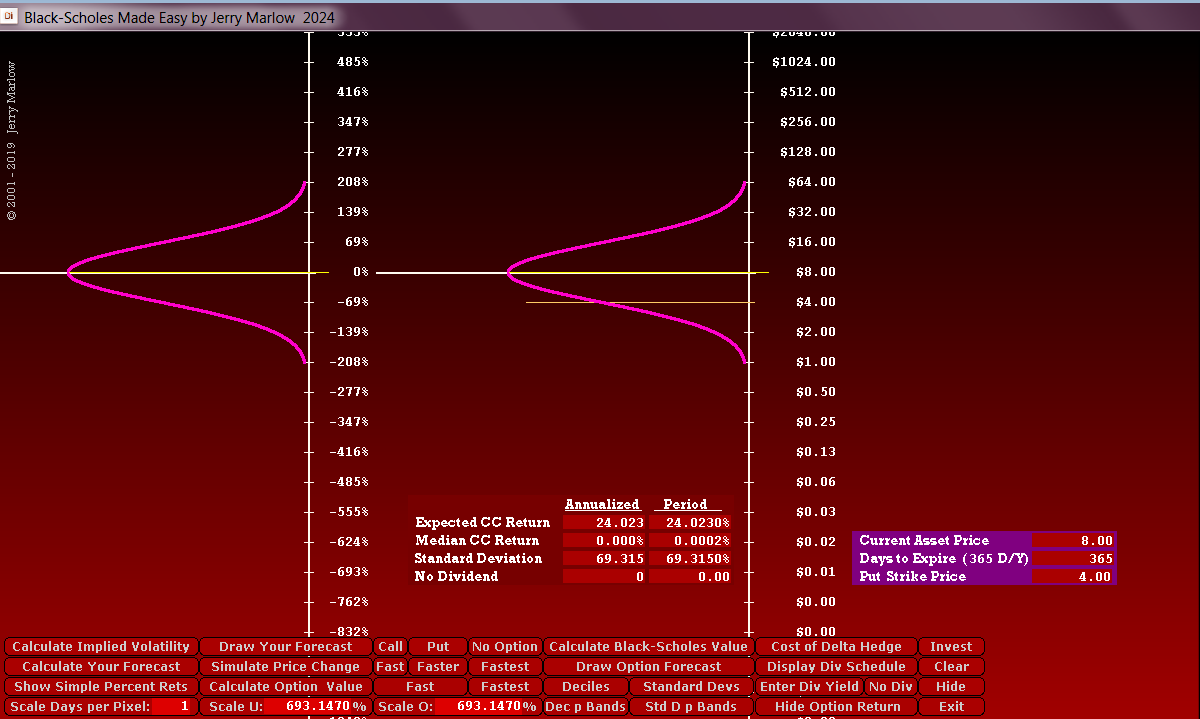Click the $1024.00 price axis label
The image size is (1200, 719).
[x=804, y=62]
